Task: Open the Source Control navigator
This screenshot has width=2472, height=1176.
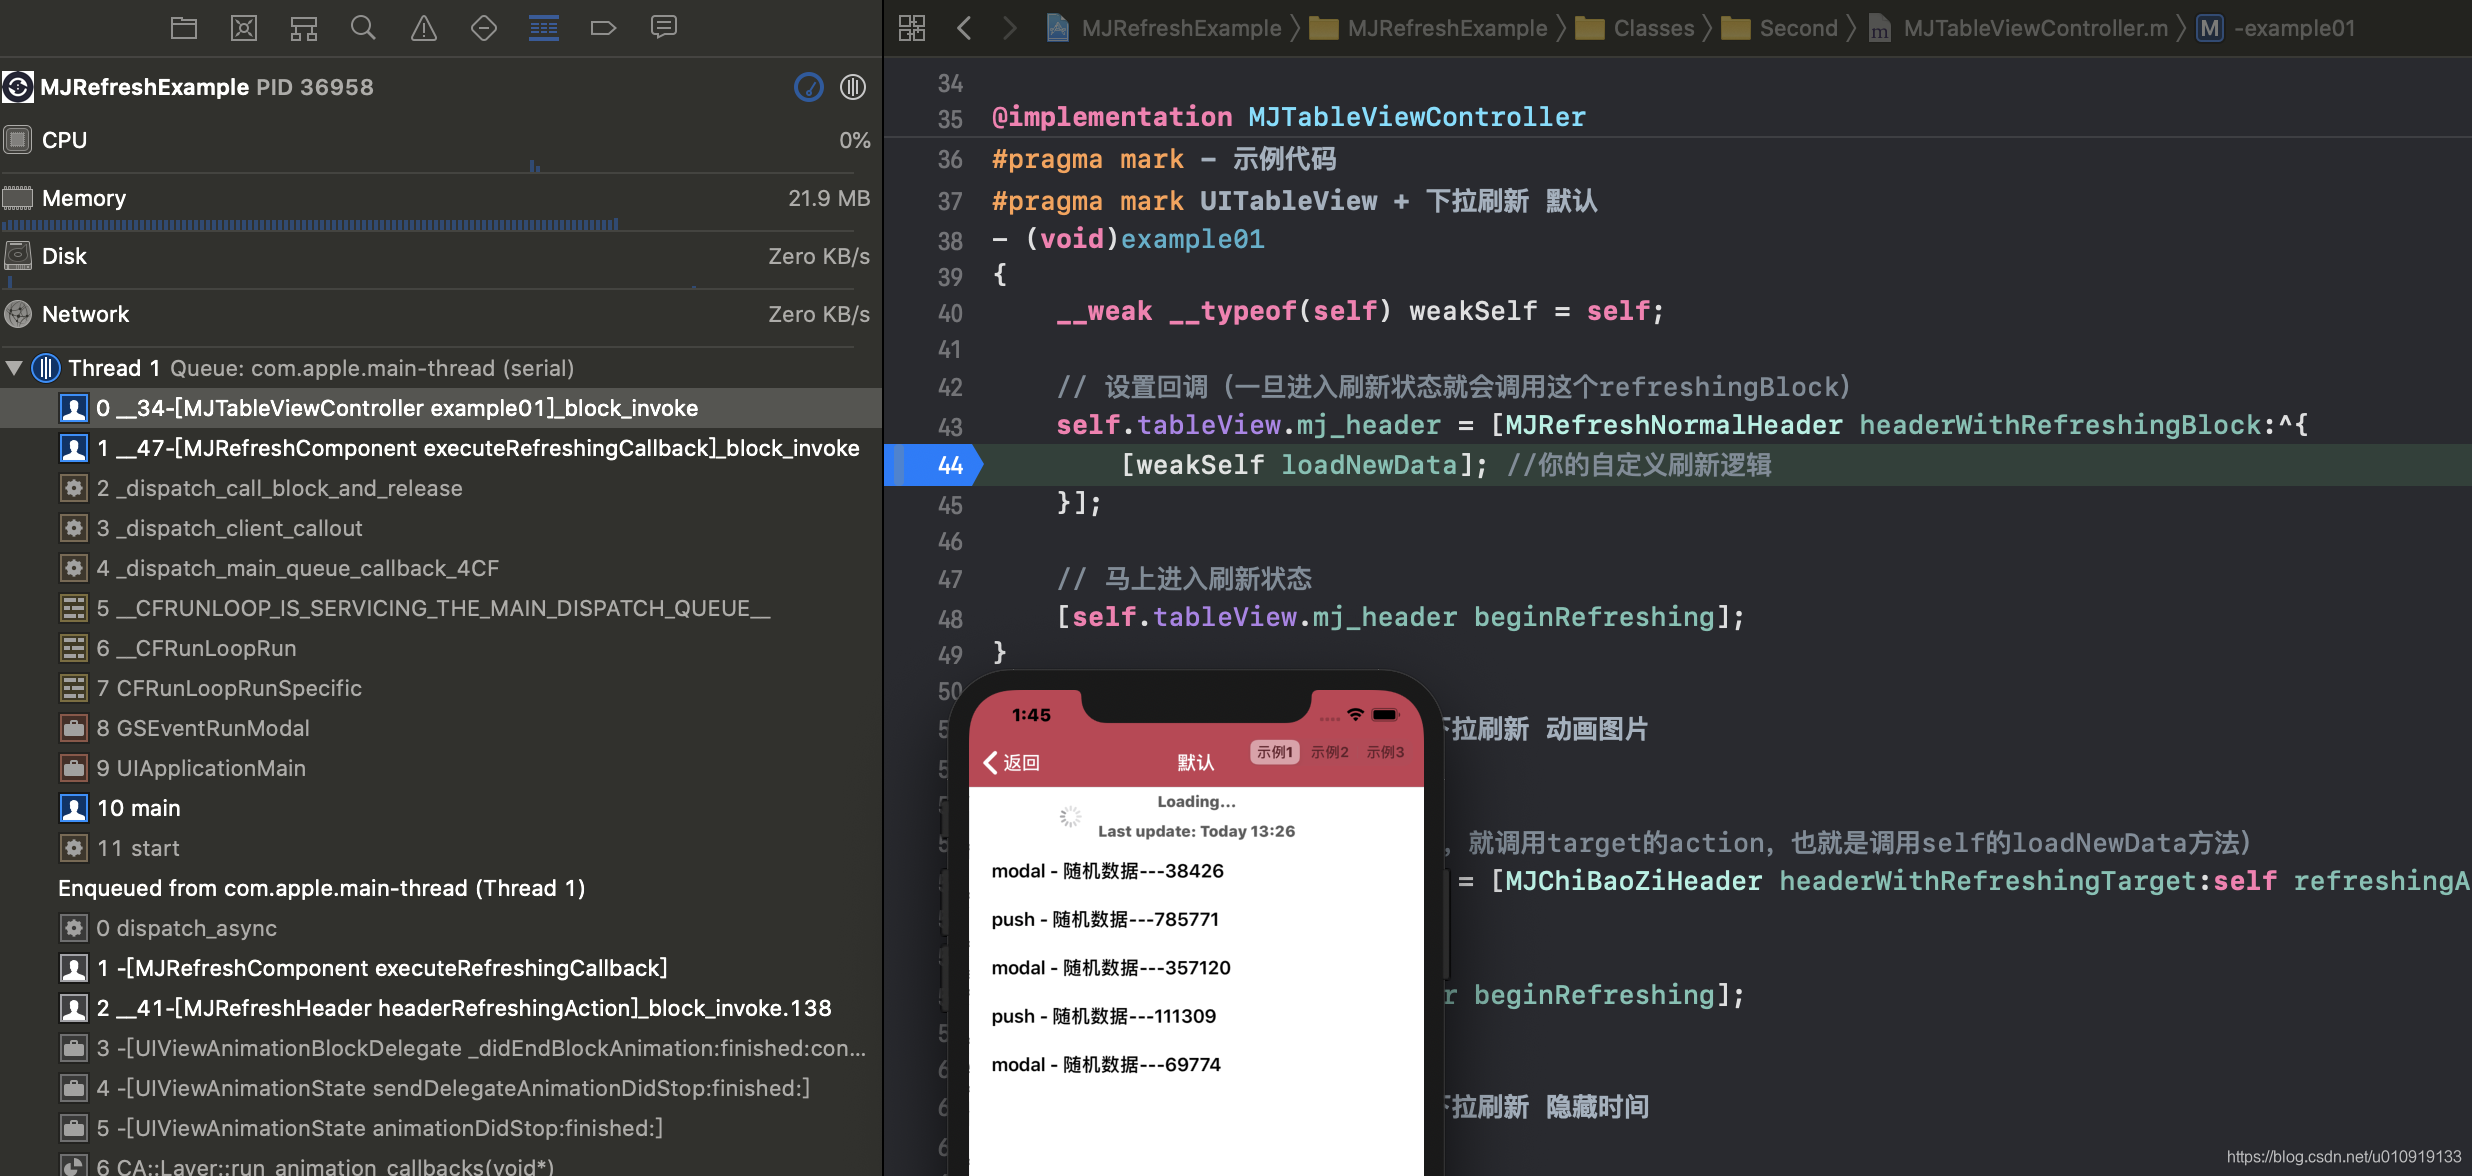Action: (x=244, y=28)
